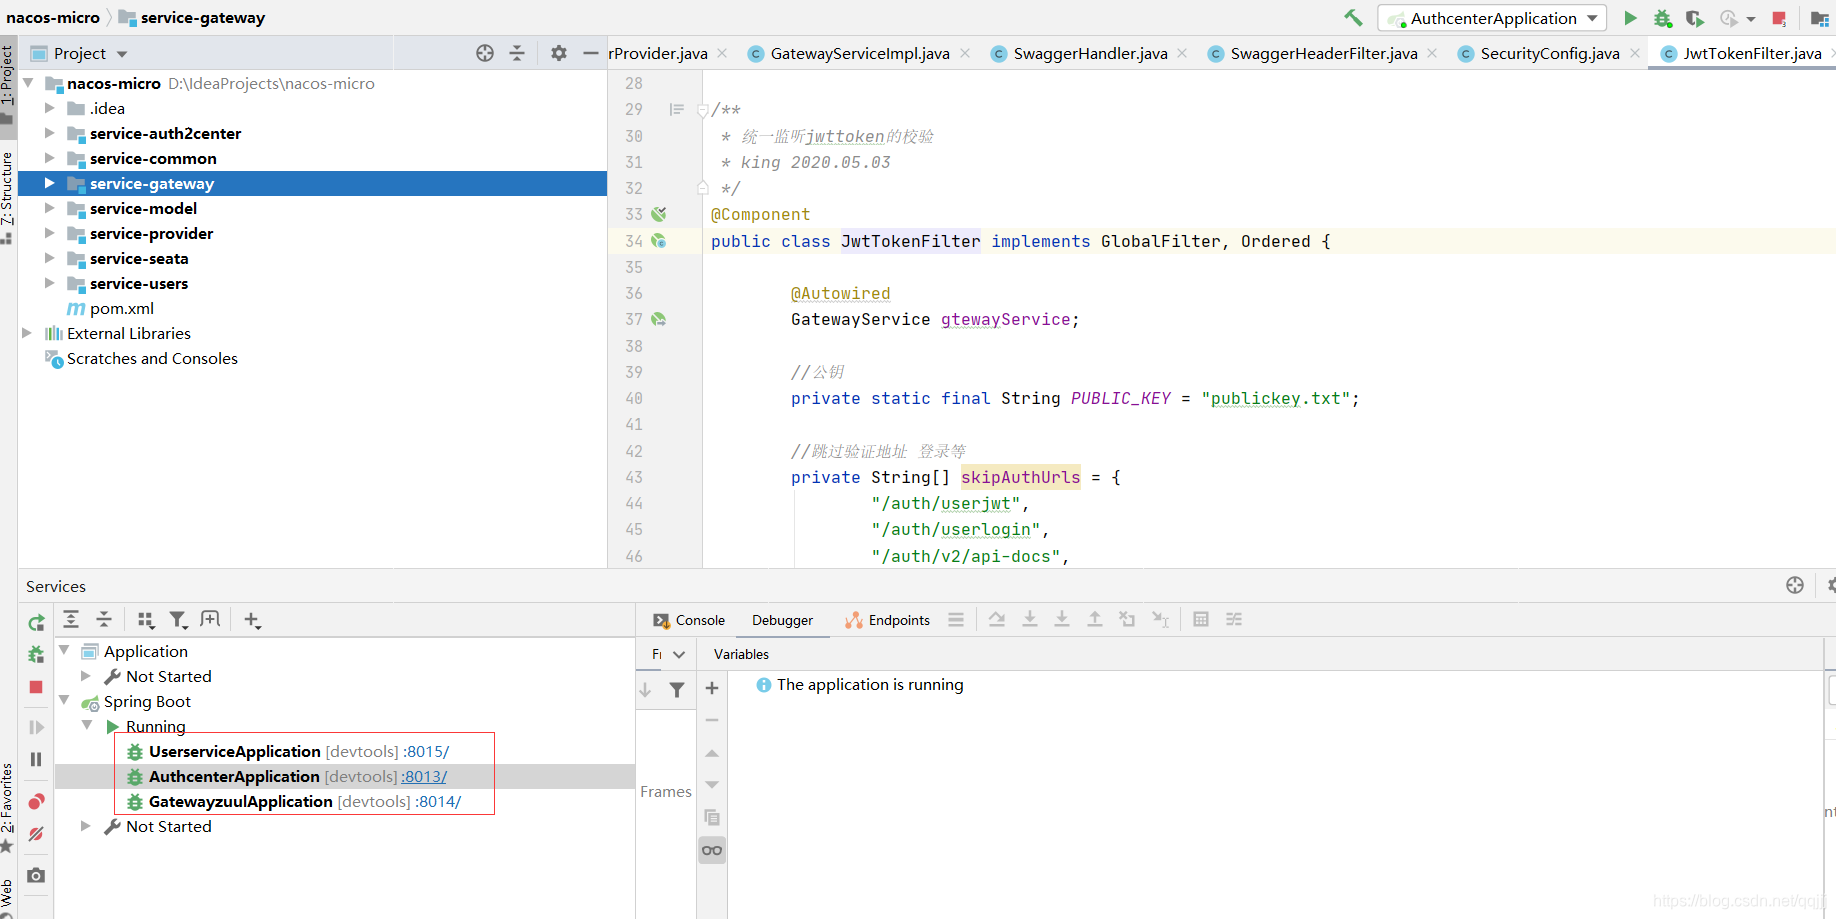
Task: Select the service-common module
Action: [153, 158]
